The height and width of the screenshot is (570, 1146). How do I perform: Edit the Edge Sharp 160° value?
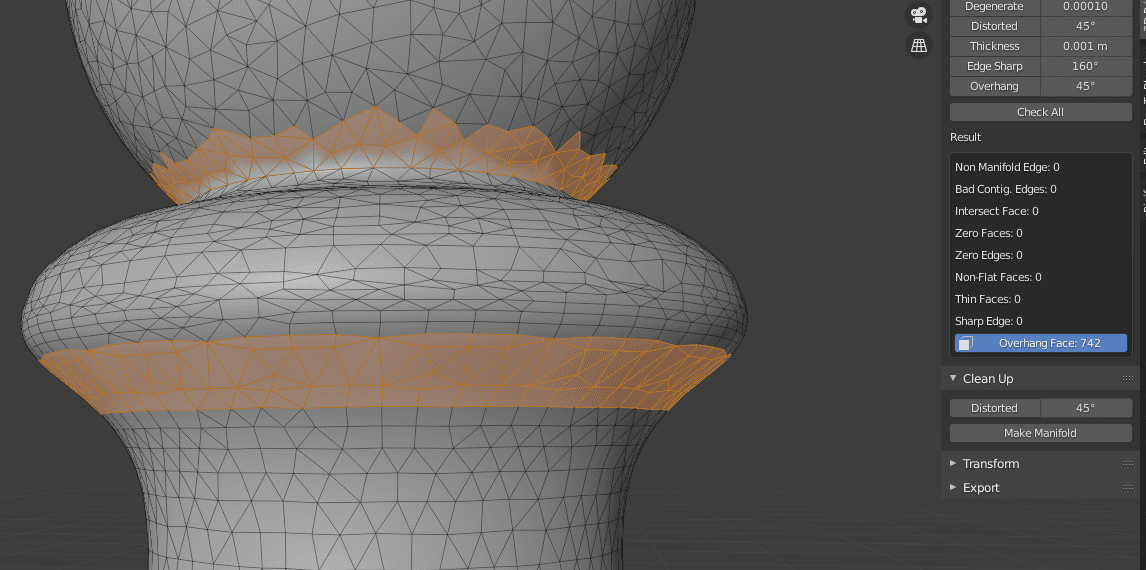[1085, 66]
